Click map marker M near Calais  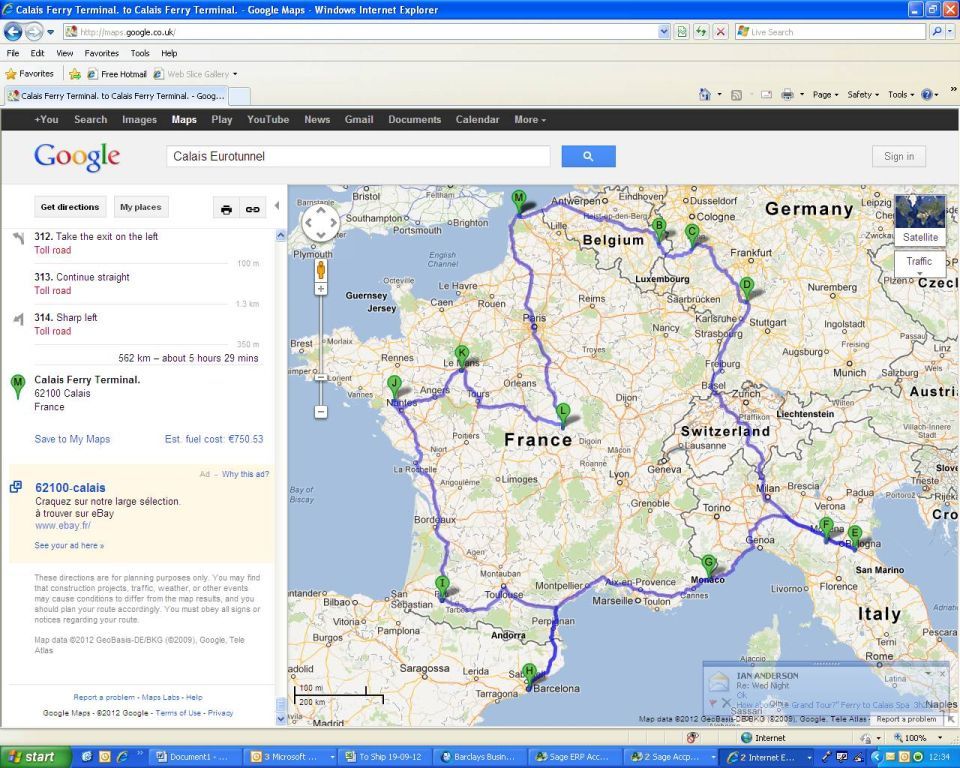pyautogui.click(x=519, y=201)
